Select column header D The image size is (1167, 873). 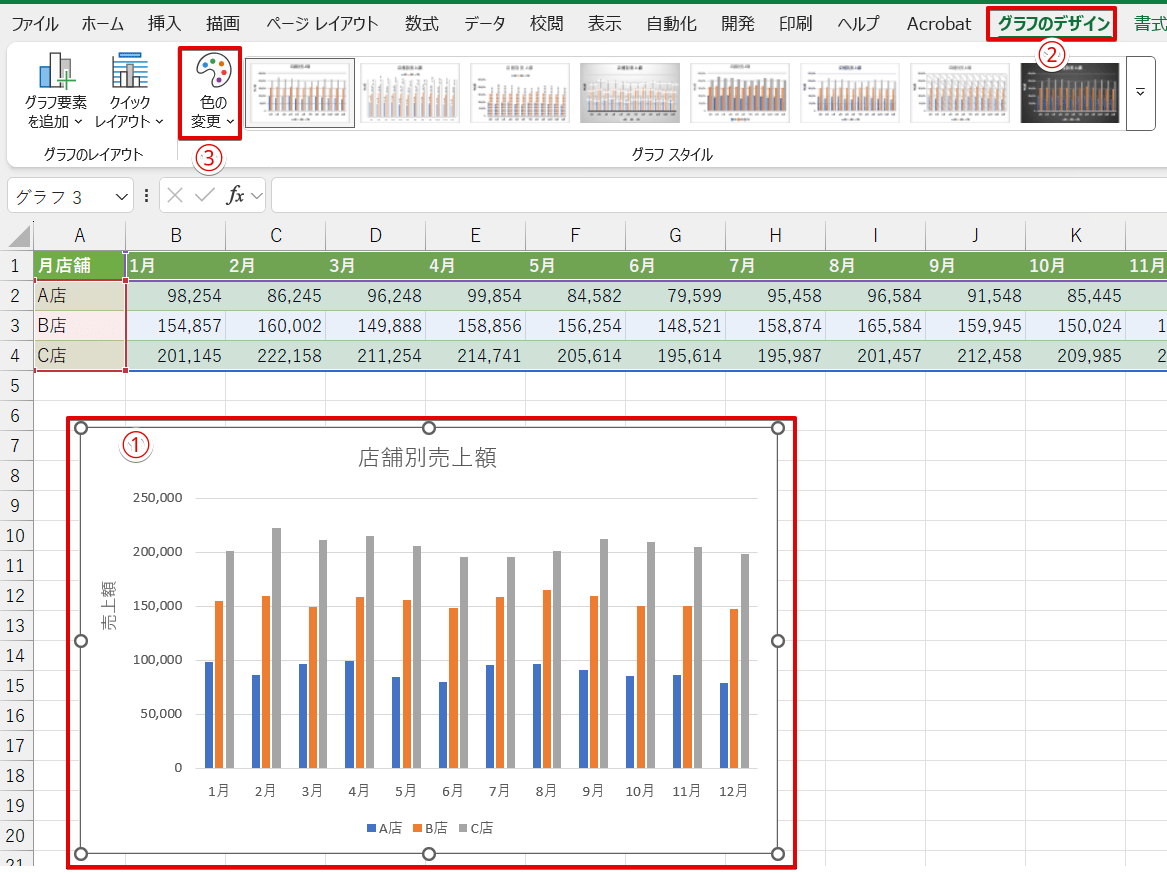[375, 236]
